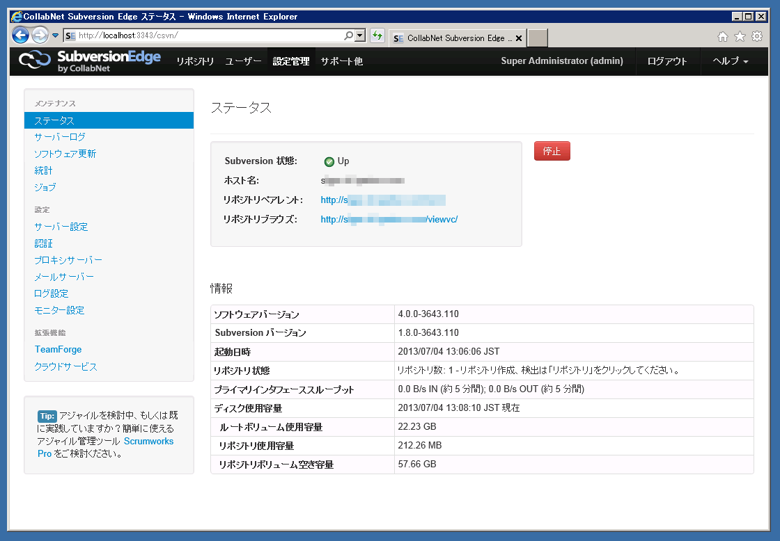Click the root volume value 22.23 GB
Image resolution: width=780 pixels, height=541 pixels.
click(x=417, y=427)
